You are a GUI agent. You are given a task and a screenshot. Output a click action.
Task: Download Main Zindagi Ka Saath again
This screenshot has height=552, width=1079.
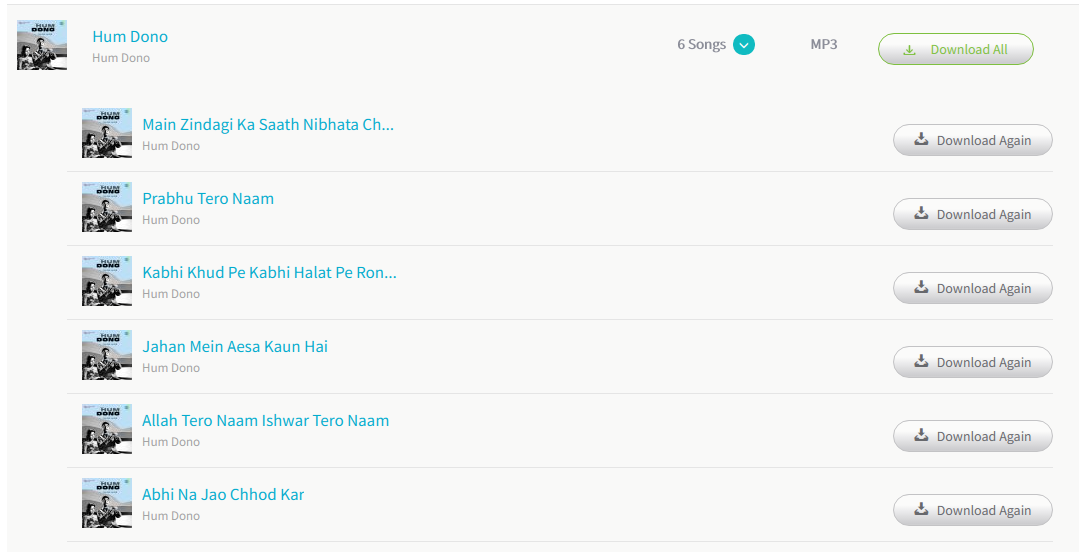[972, 140]
